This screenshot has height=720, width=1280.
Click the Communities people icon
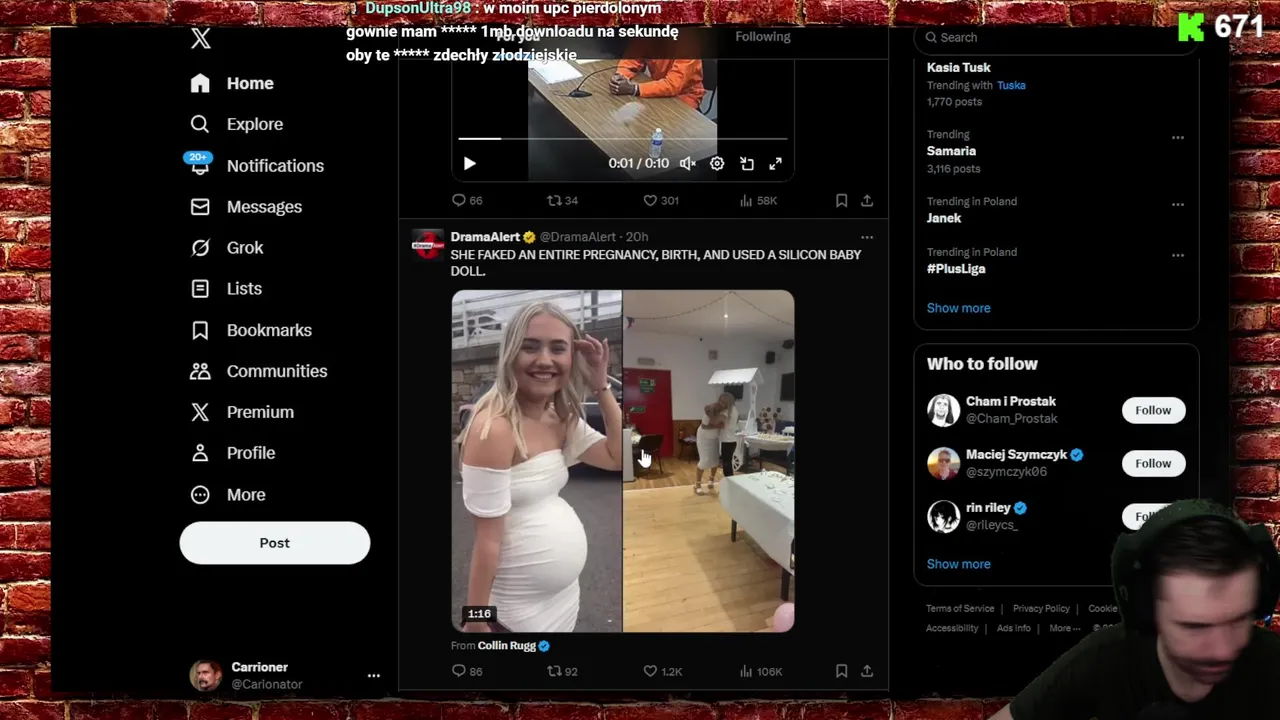click(200, 371)
